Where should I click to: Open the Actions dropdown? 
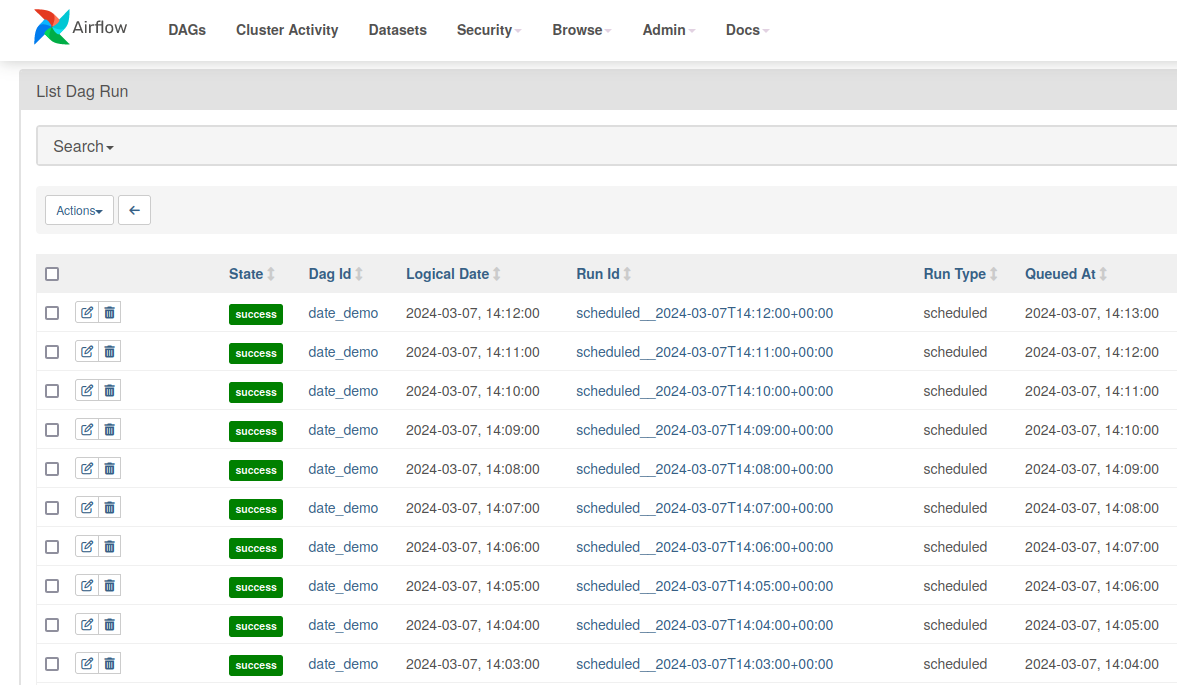[x=79, y=210]
